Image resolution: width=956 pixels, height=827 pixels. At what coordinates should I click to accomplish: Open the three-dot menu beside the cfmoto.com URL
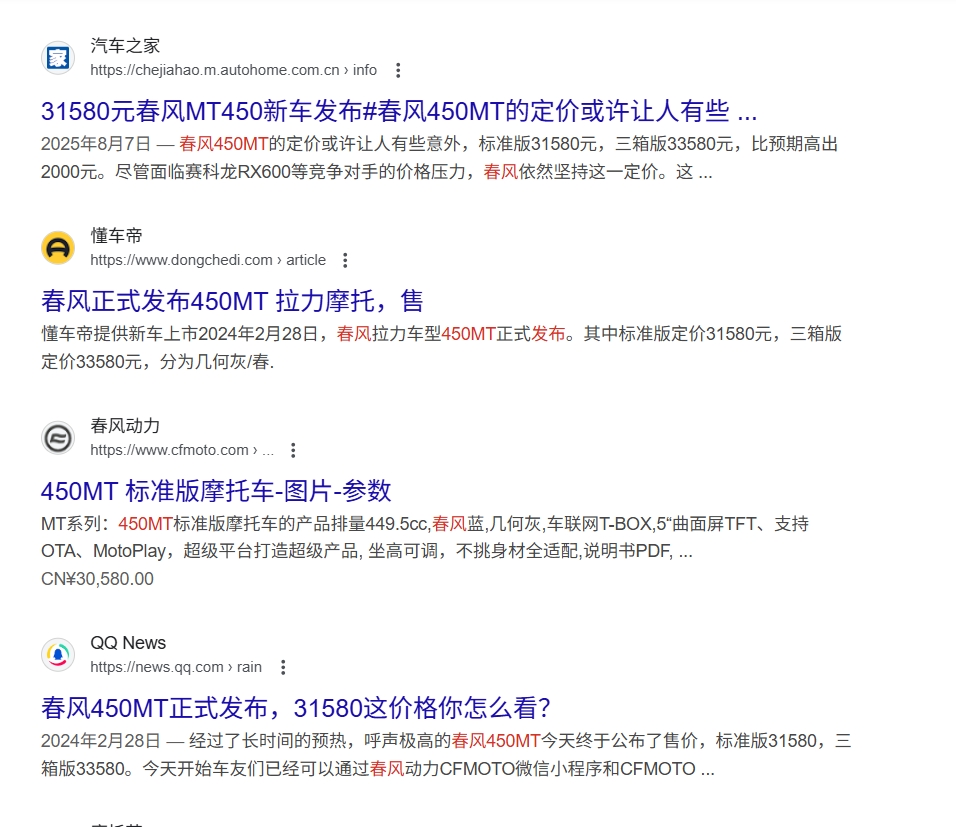293,450
